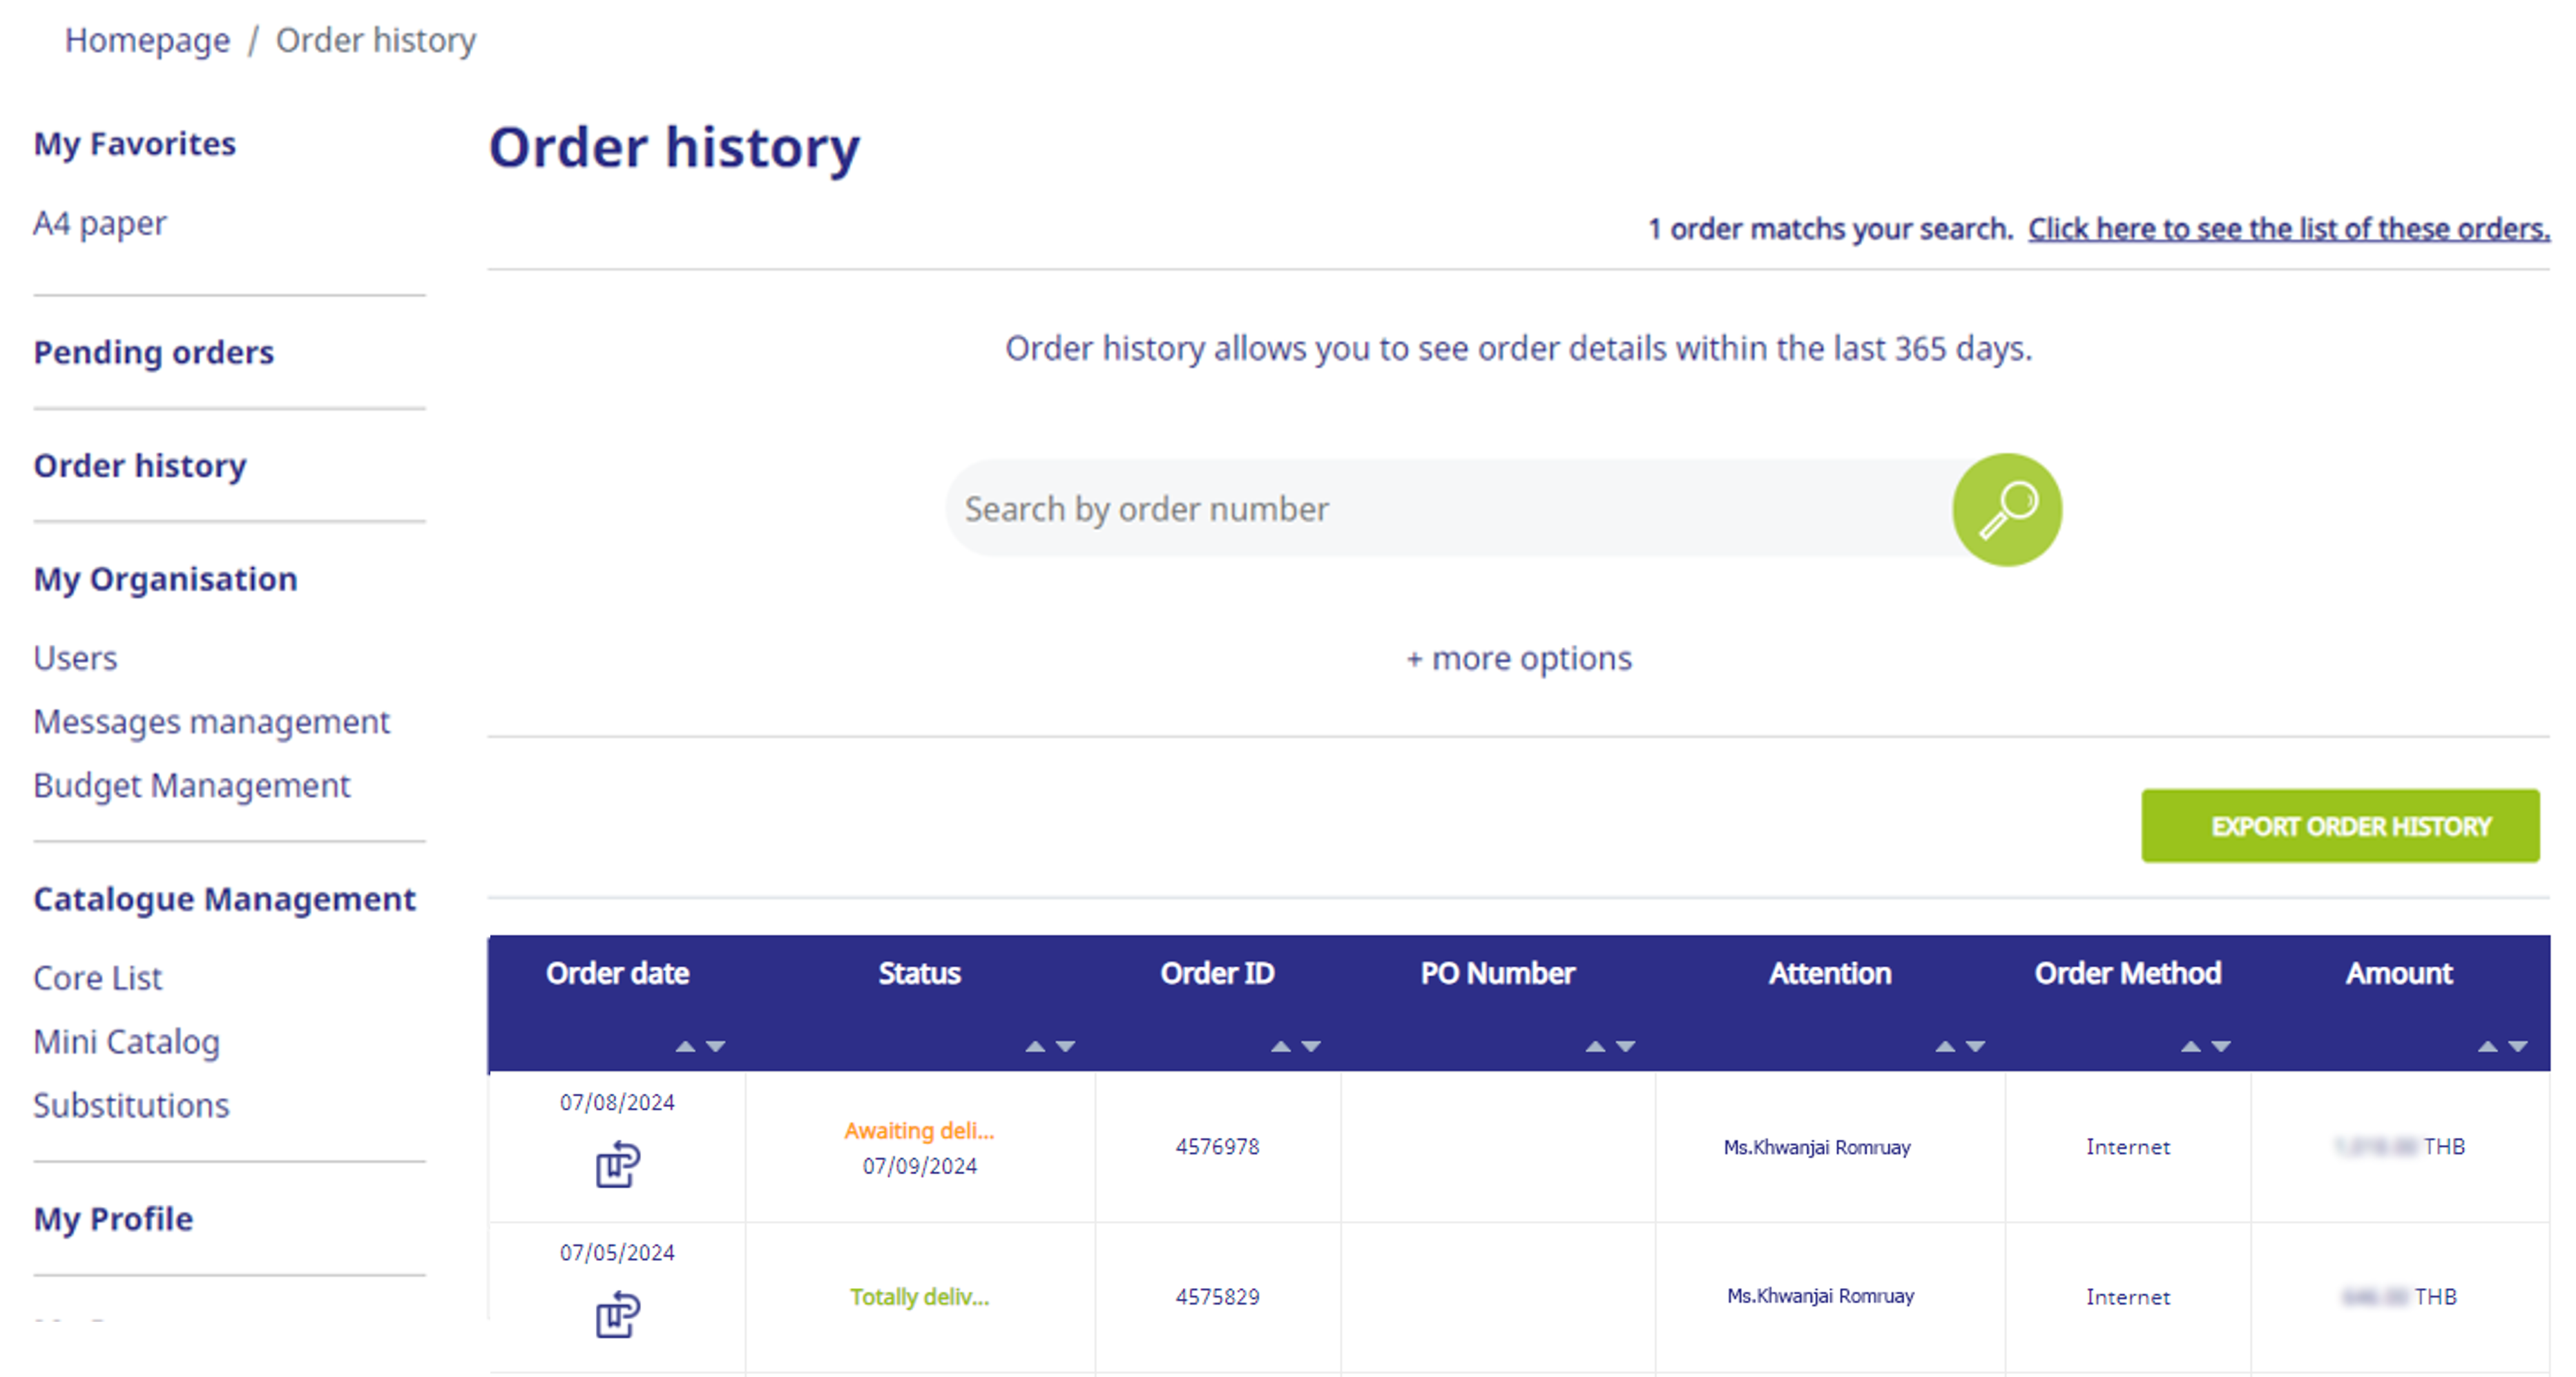This screenshot has width=2576, height=1377.
Task: Sort Order date column ascending
Action: (x=685, y=1046)
